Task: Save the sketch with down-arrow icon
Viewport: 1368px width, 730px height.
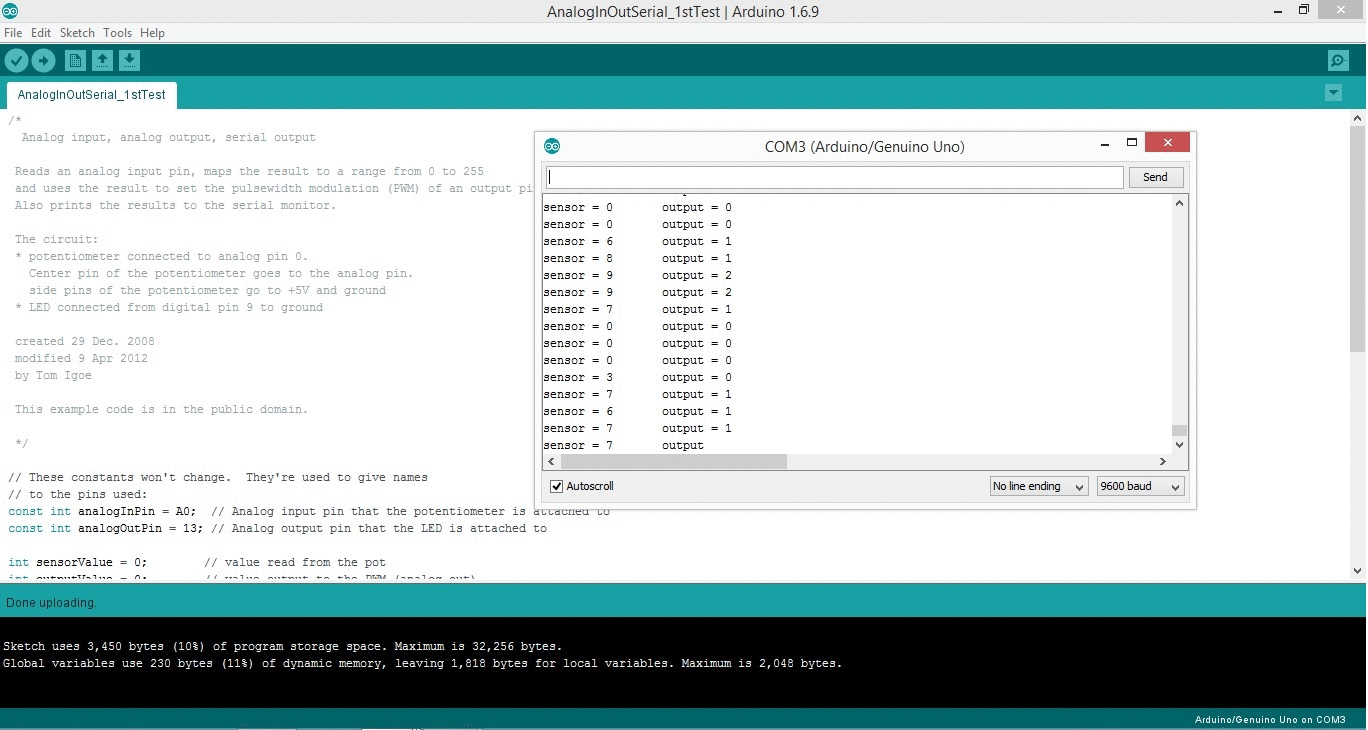Action: point(129,61)
